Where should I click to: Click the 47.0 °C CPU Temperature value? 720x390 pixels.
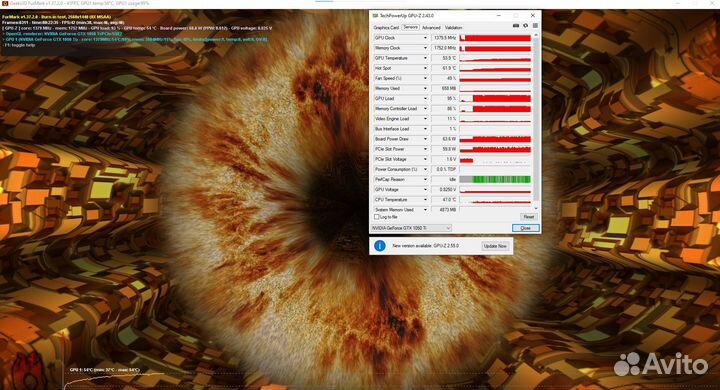click(444, 199)
